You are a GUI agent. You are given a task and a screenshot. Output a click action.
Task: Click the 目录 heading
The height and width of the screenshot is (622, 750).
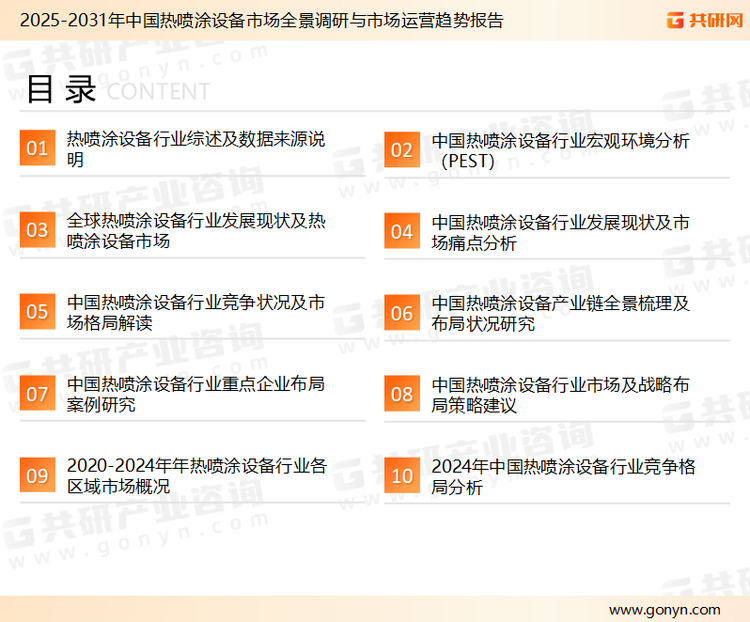click(61, 89)
